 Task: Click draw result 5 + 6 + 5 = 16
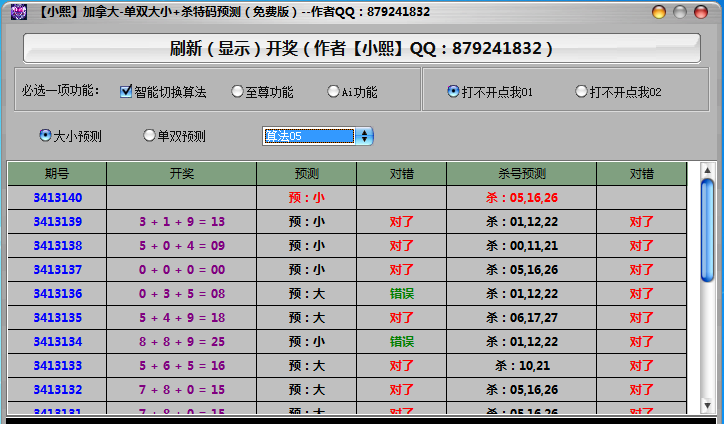[x=182, y=366]
